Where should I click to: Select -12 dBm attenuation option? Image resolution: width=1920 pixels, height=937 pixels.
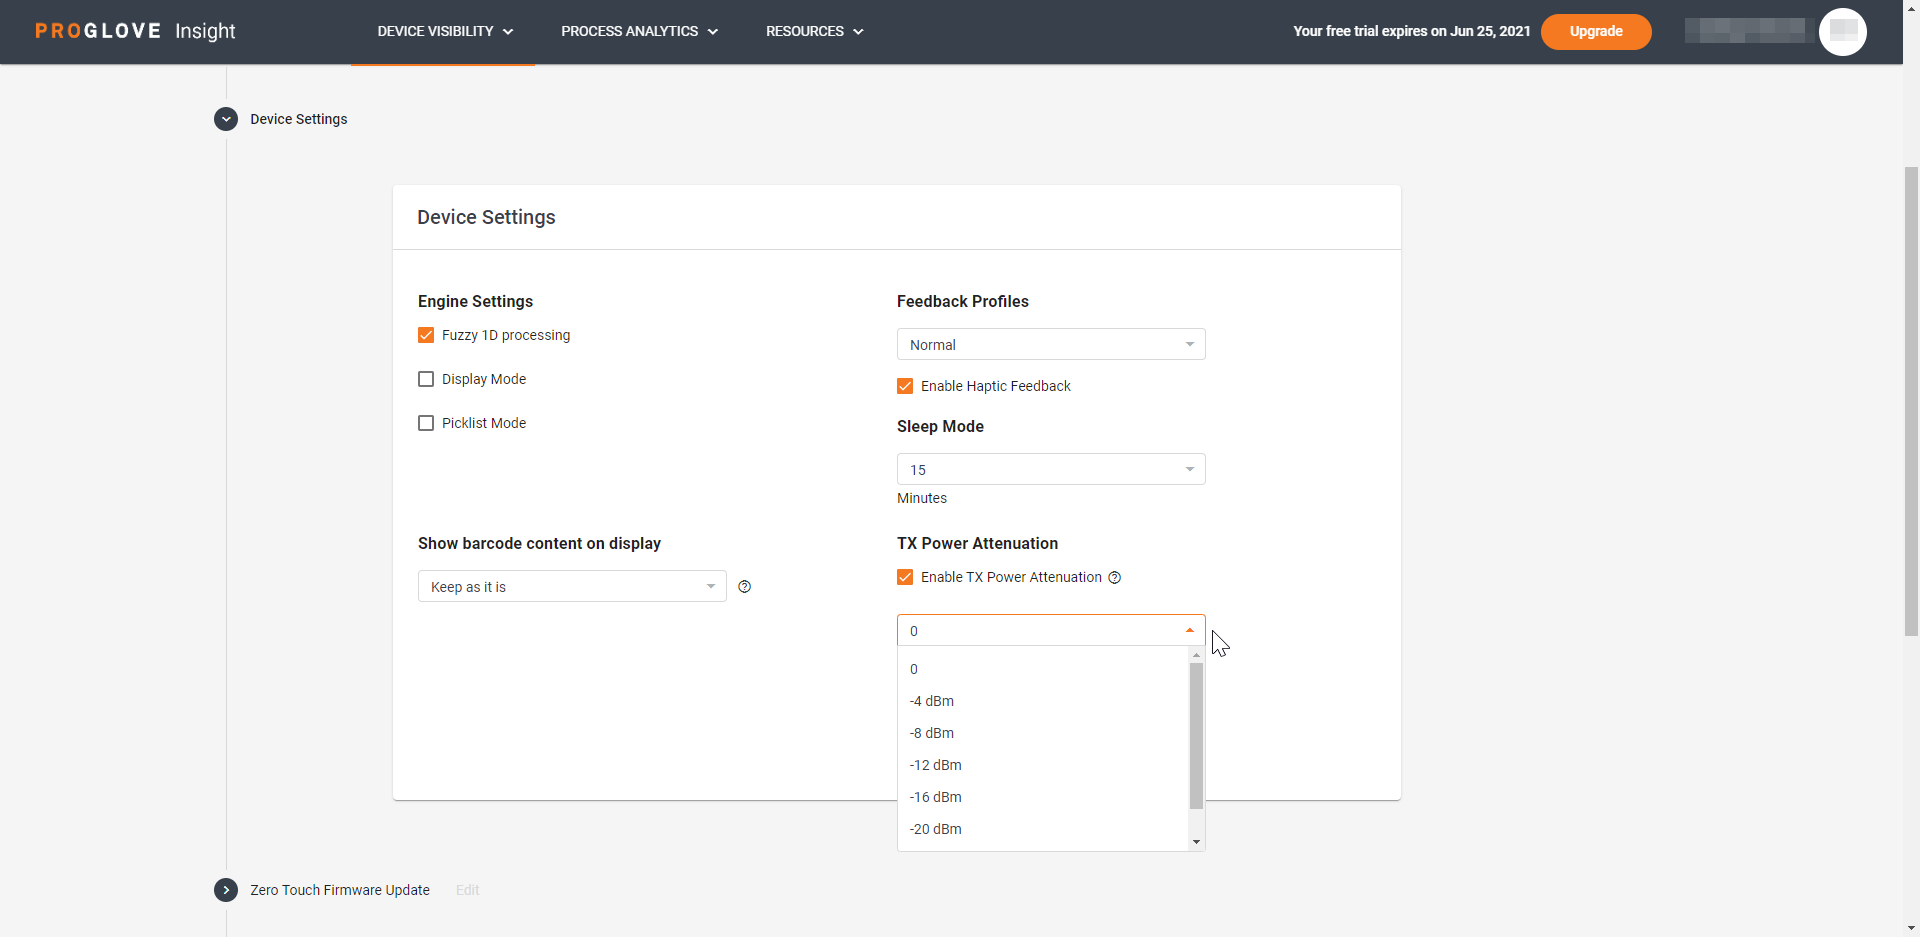(936, 765)
